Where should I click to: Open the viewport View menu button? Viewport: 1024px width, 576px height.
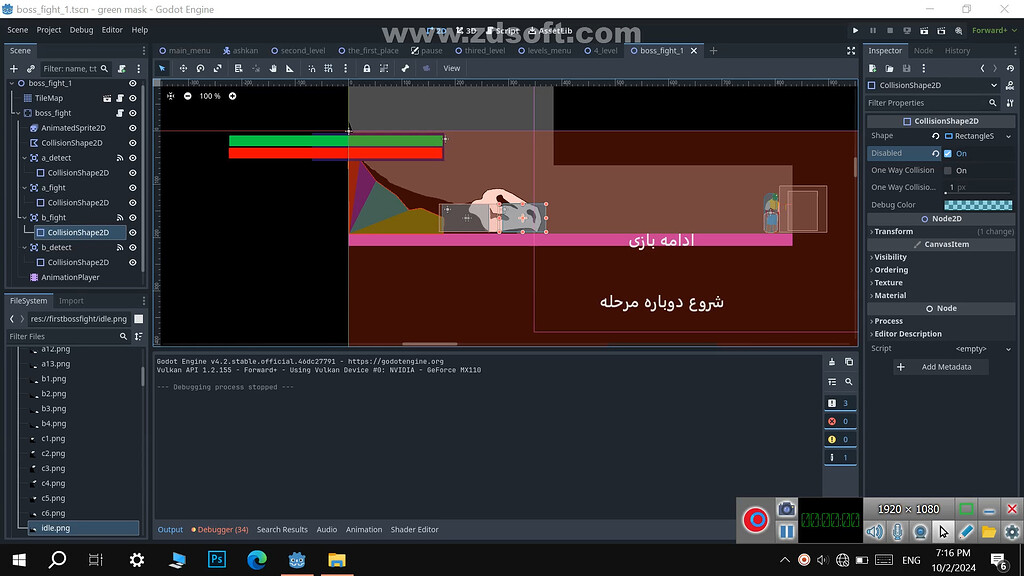451,68
